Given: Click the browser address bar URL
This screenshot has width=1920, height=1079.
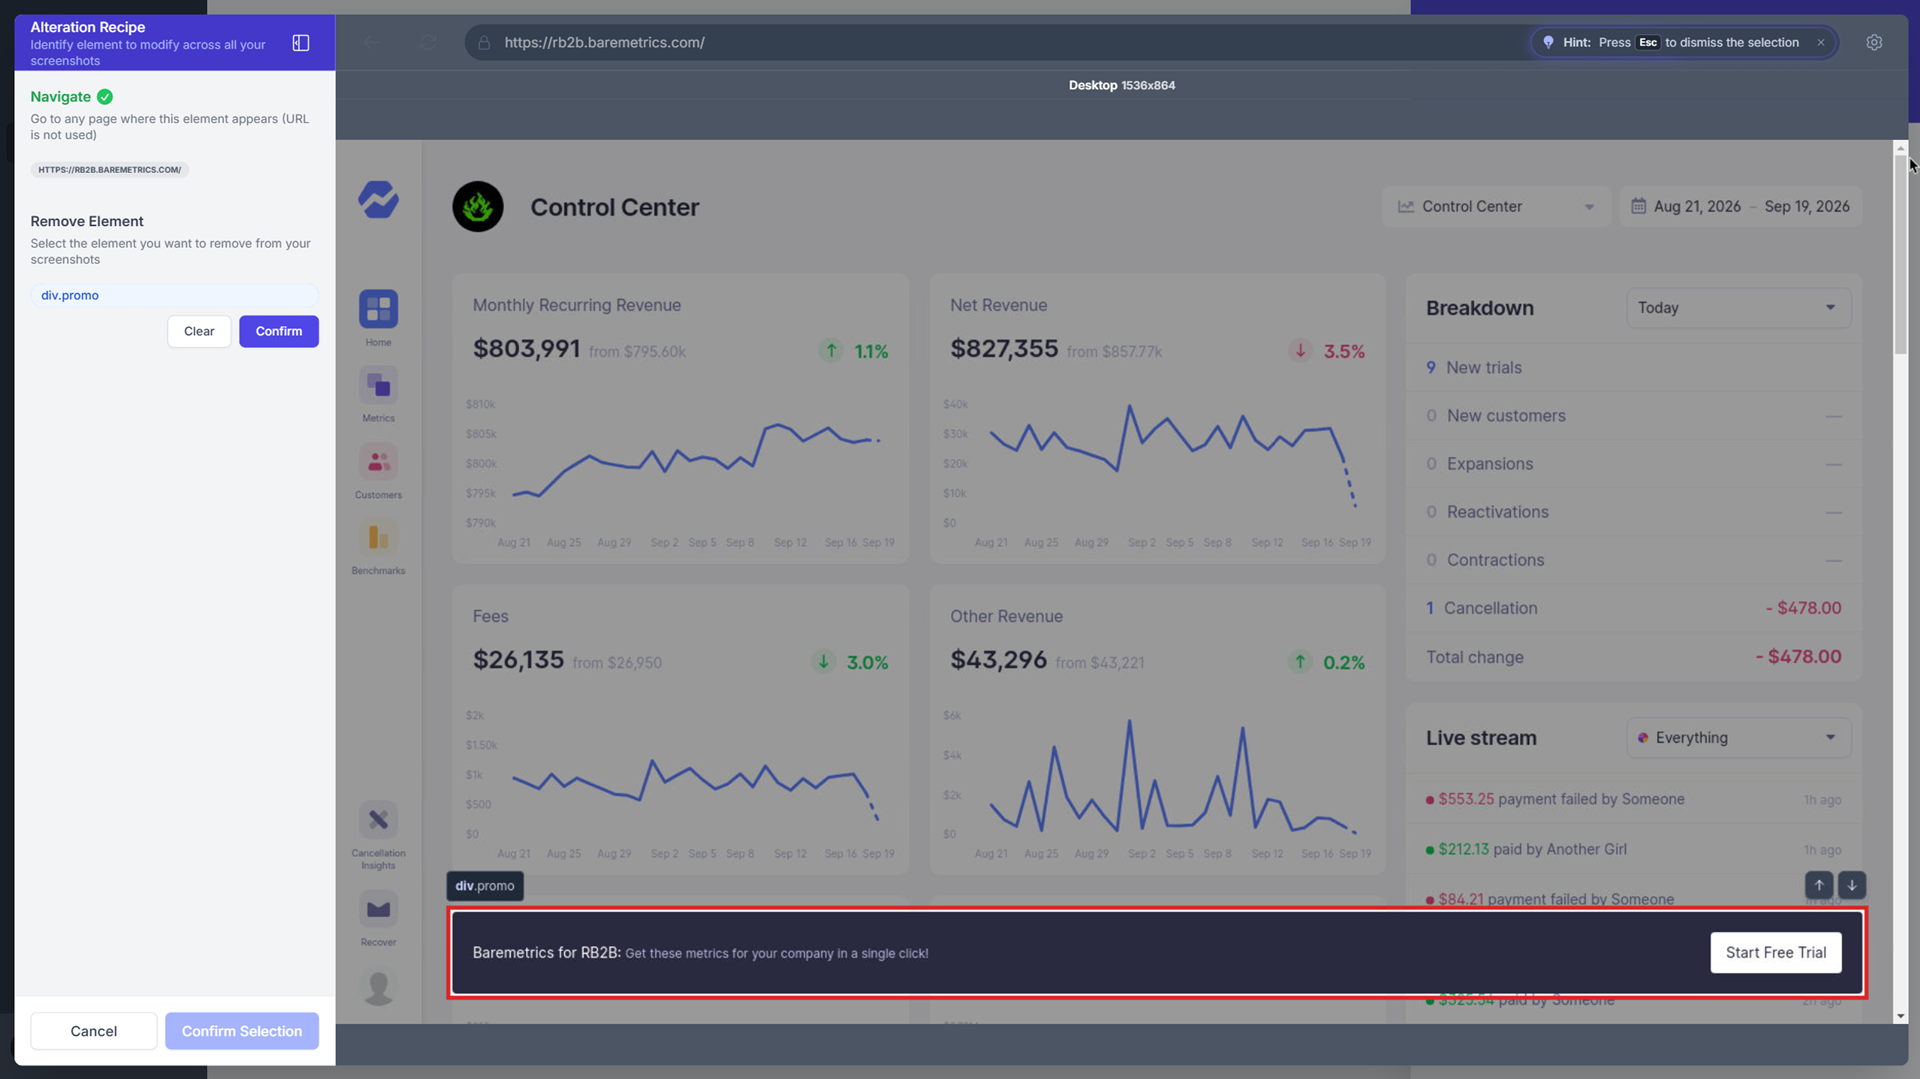Looking at the screenshot, I should pos(604,43).
